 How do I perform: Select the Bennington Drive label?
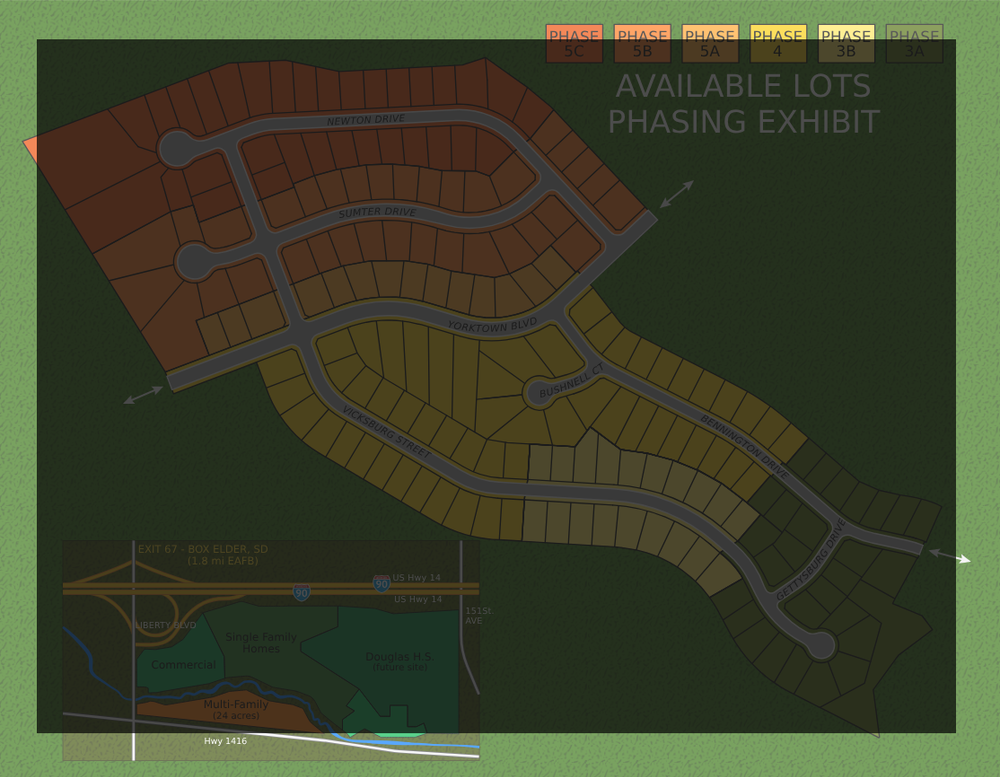point(744,446)
